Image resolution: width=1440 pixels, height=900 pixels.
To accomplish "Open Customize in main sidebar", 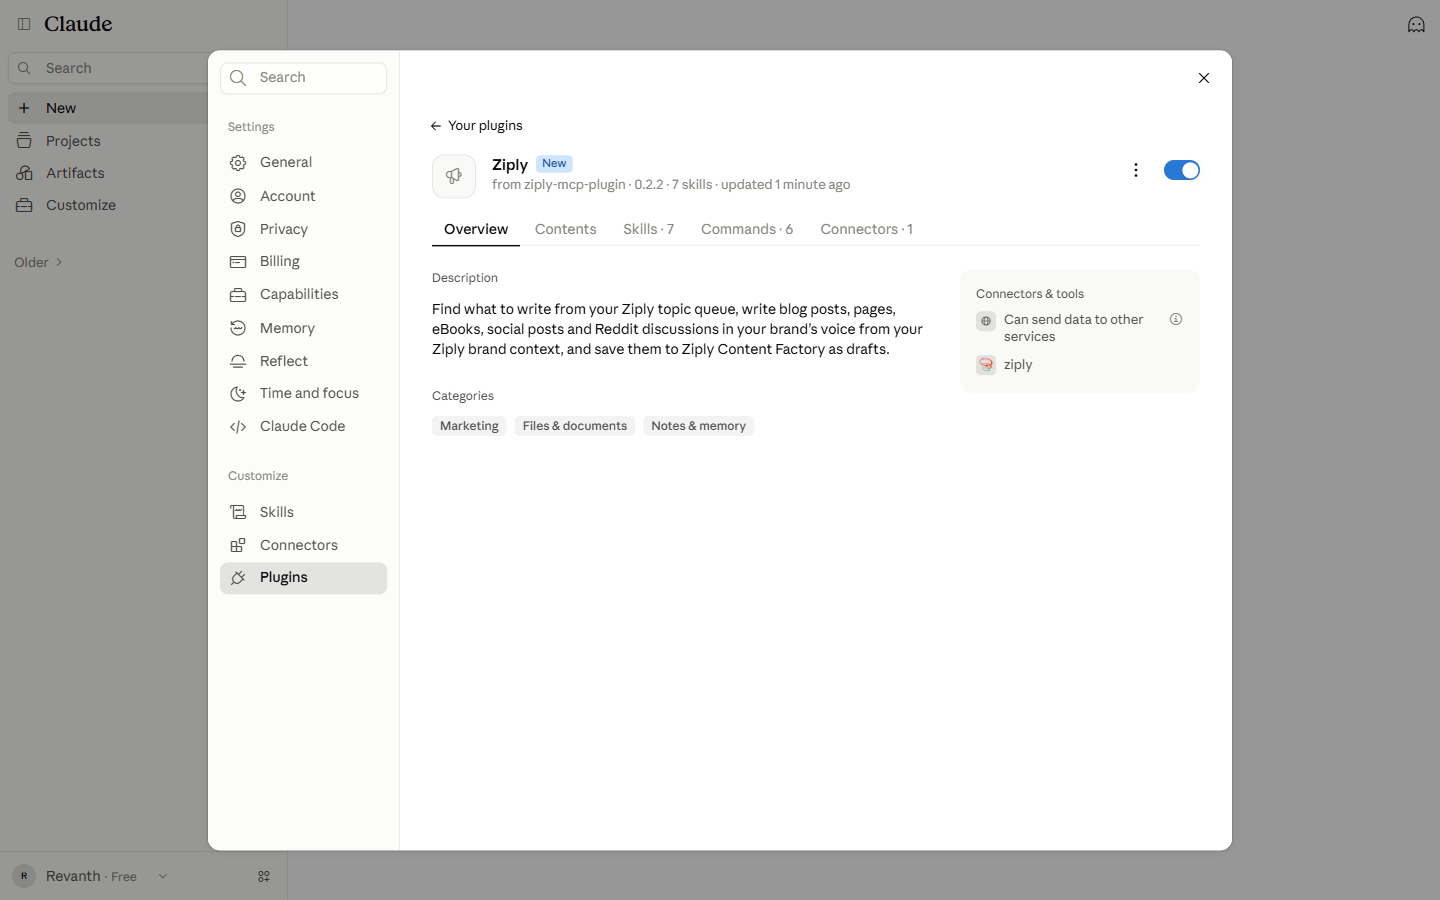I will [81, 205].
